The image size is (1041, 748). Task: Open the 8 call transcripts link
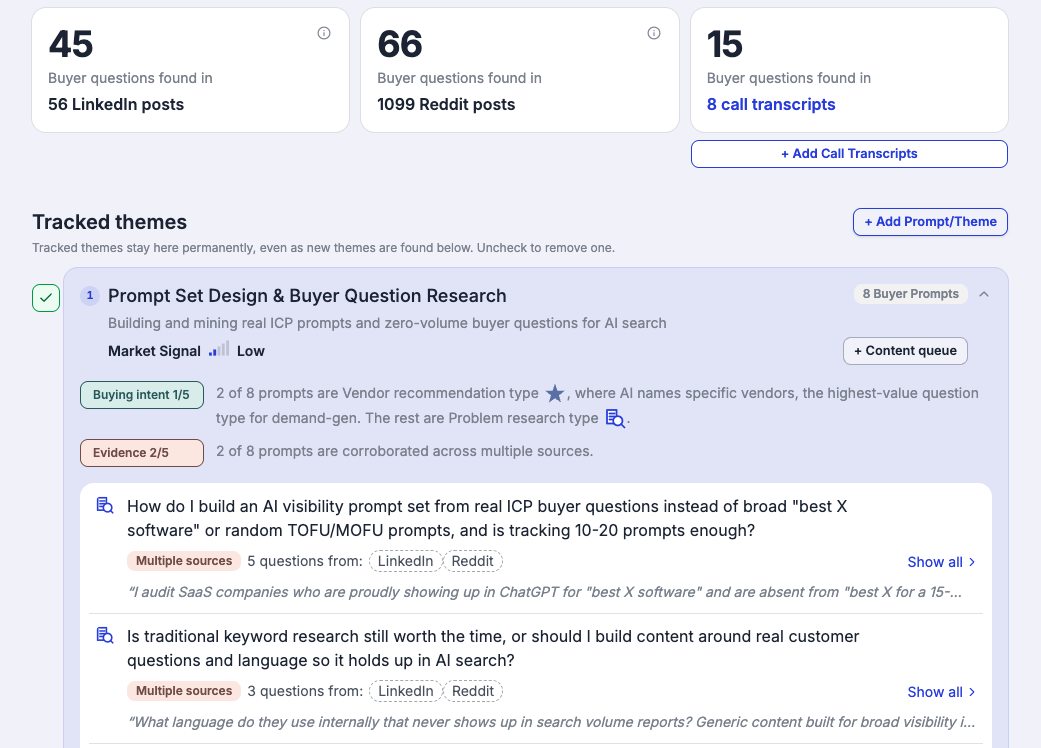pyautogui.click(x=771, y=104)
